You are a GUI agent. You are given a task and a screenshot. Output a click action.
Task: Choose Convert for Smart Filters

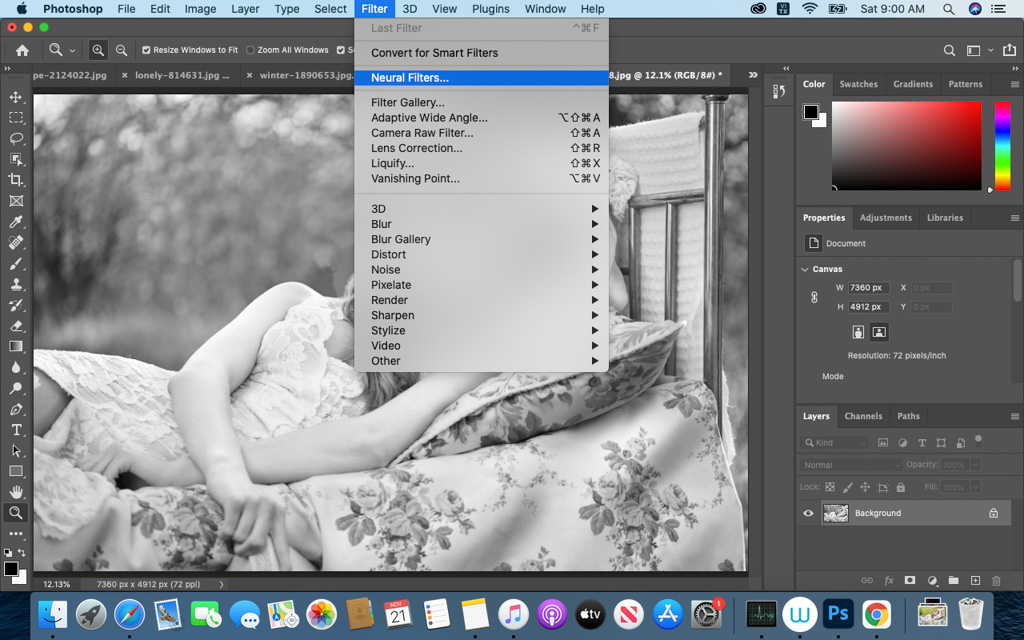point(481,53)
